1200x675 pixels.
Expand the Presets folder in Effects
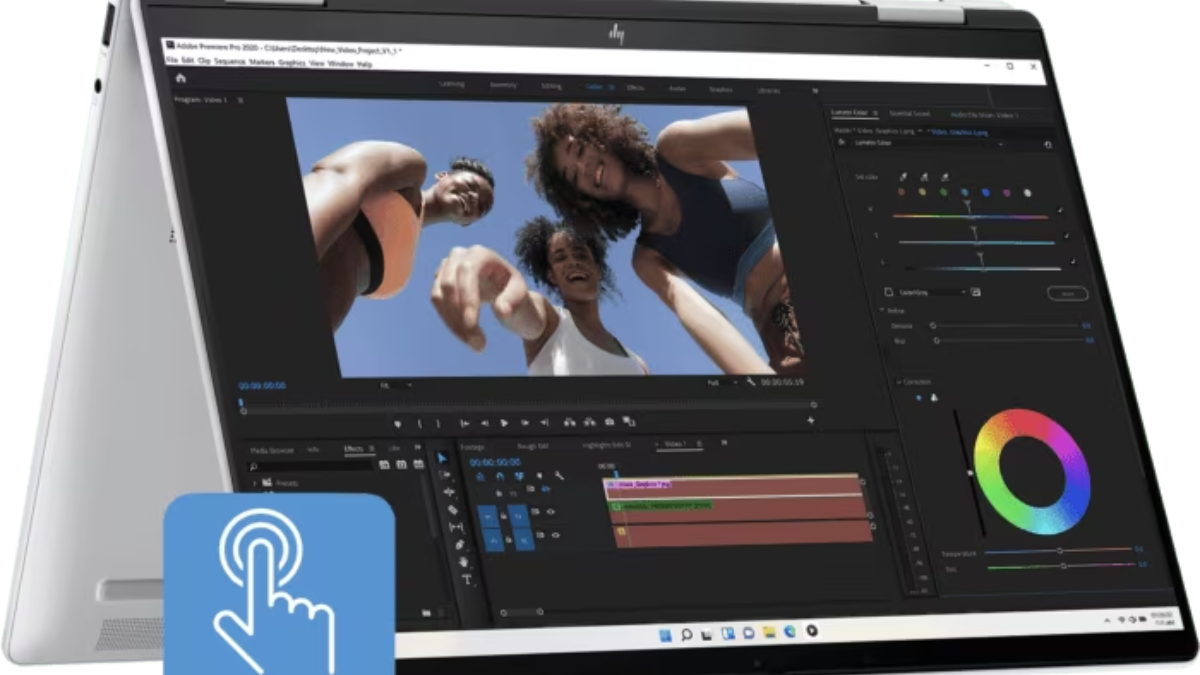click(x=255, y=483)
